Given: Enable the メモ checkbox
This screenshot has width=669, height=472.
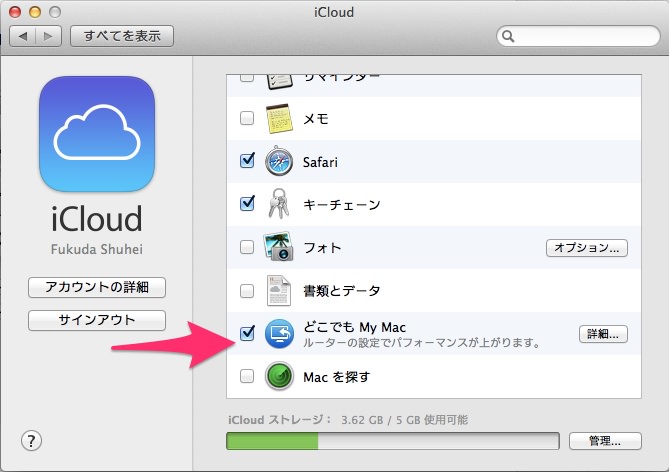Looking at the screenshot, I should click(x=247, y=118).
